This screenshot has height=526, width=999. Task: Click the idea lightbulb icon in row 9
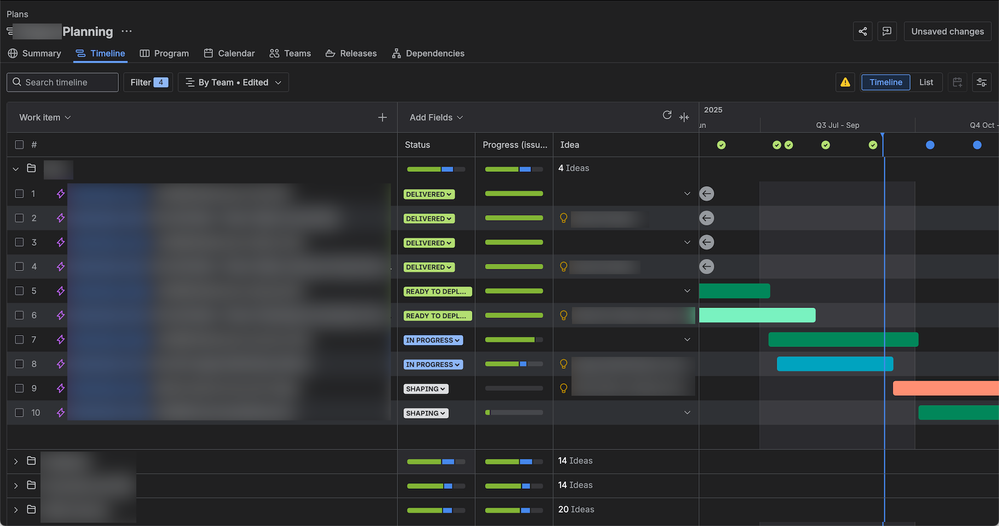click(x=563, y=388)
